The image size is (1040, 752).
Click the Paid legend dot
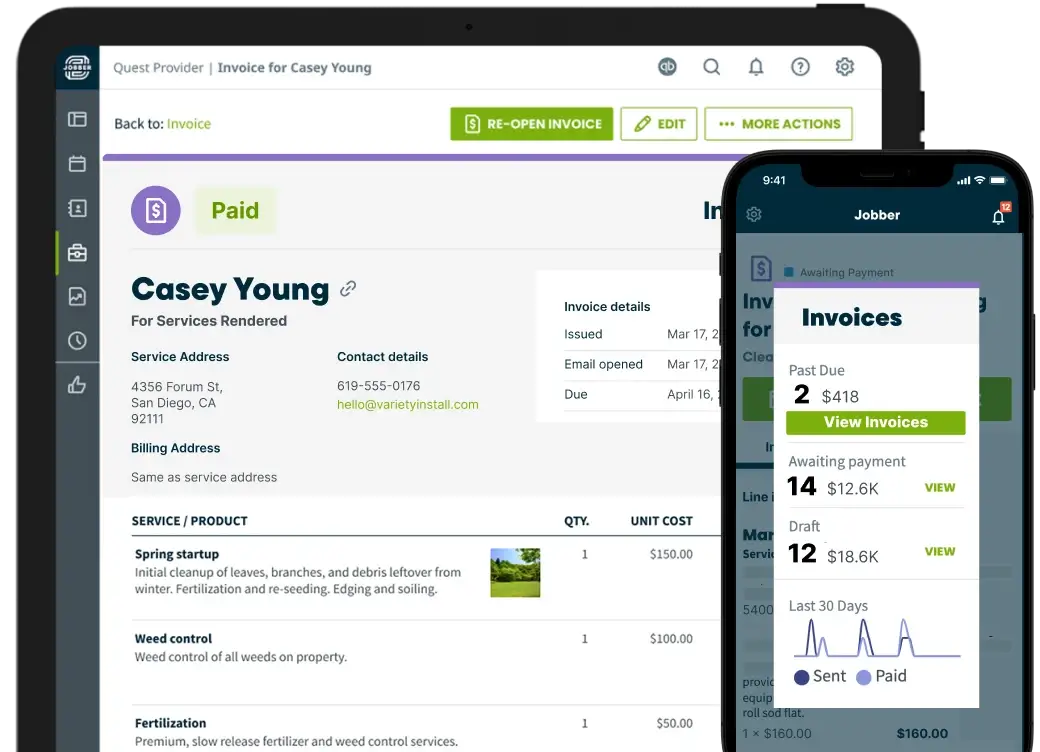point(864,677)
